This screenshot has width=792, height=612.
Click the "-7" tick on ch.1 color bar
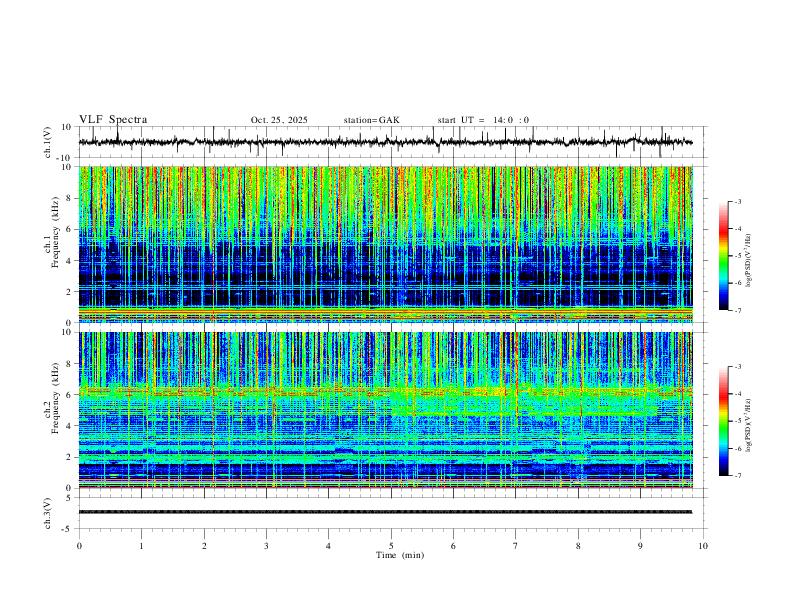point(737,310)
